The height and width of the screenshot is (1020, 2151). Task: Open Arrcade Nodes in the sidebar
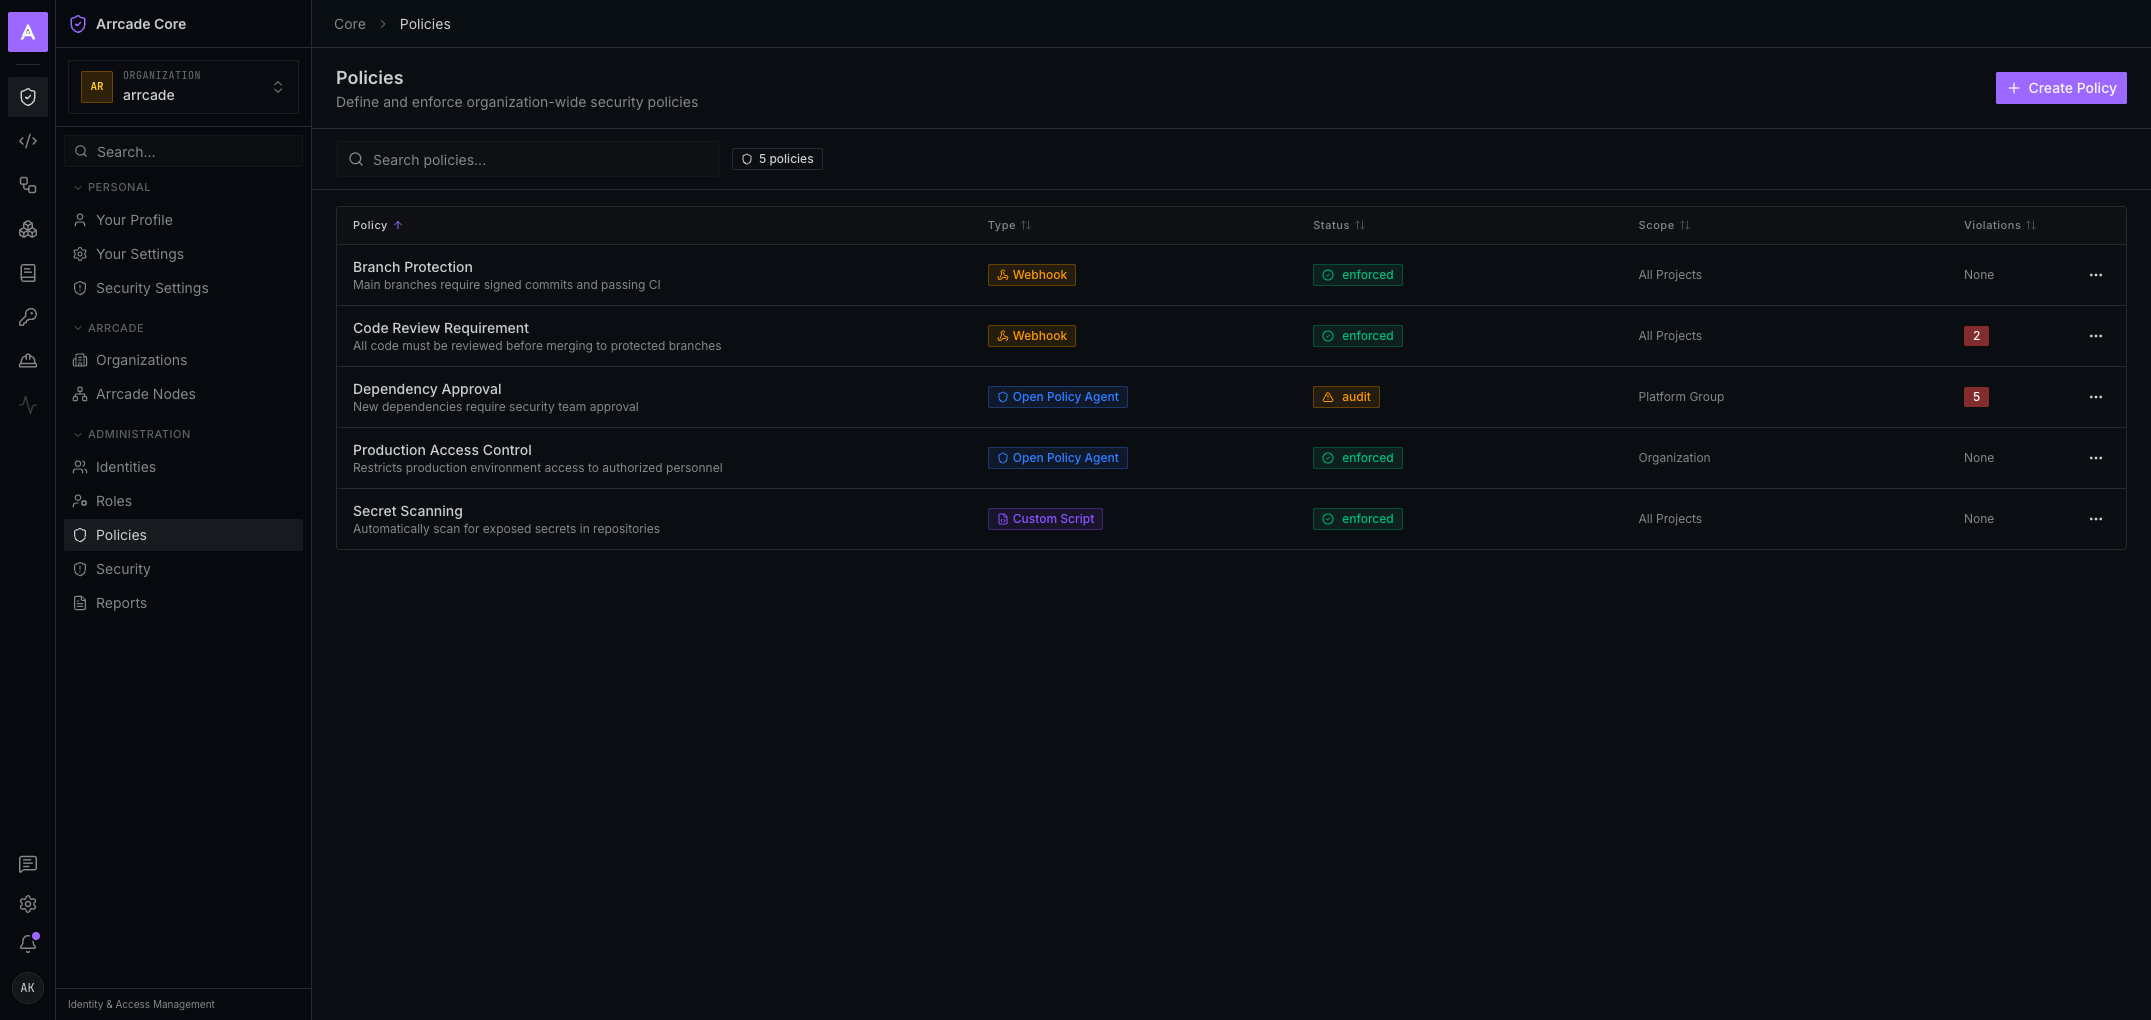(183, 394)
